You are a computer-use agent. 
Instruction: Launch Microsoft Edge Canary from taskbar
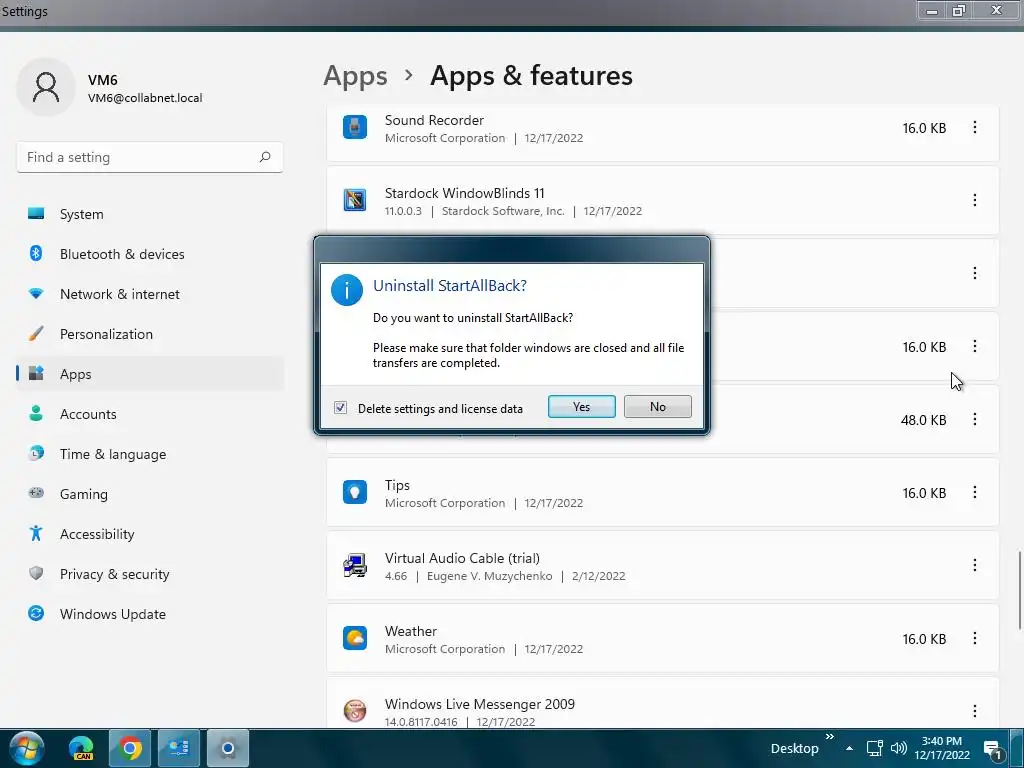tap(82, 748)
